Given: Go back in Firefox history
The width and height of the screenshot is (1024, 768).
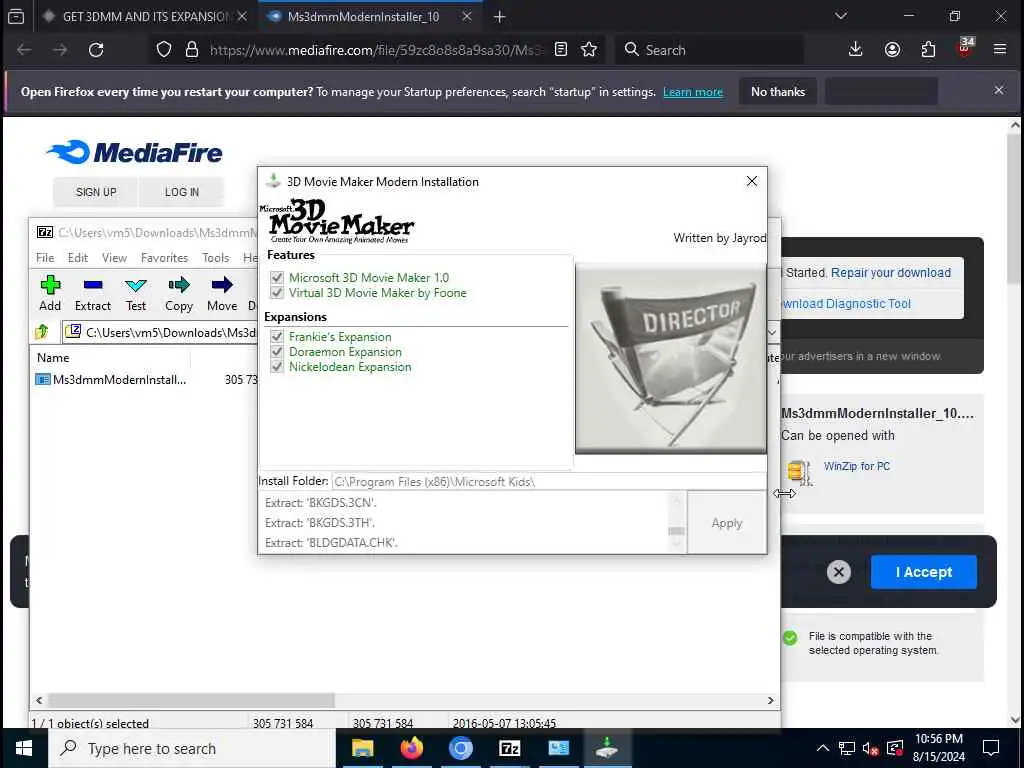Looking at the screenshot, I should [24, 50].
